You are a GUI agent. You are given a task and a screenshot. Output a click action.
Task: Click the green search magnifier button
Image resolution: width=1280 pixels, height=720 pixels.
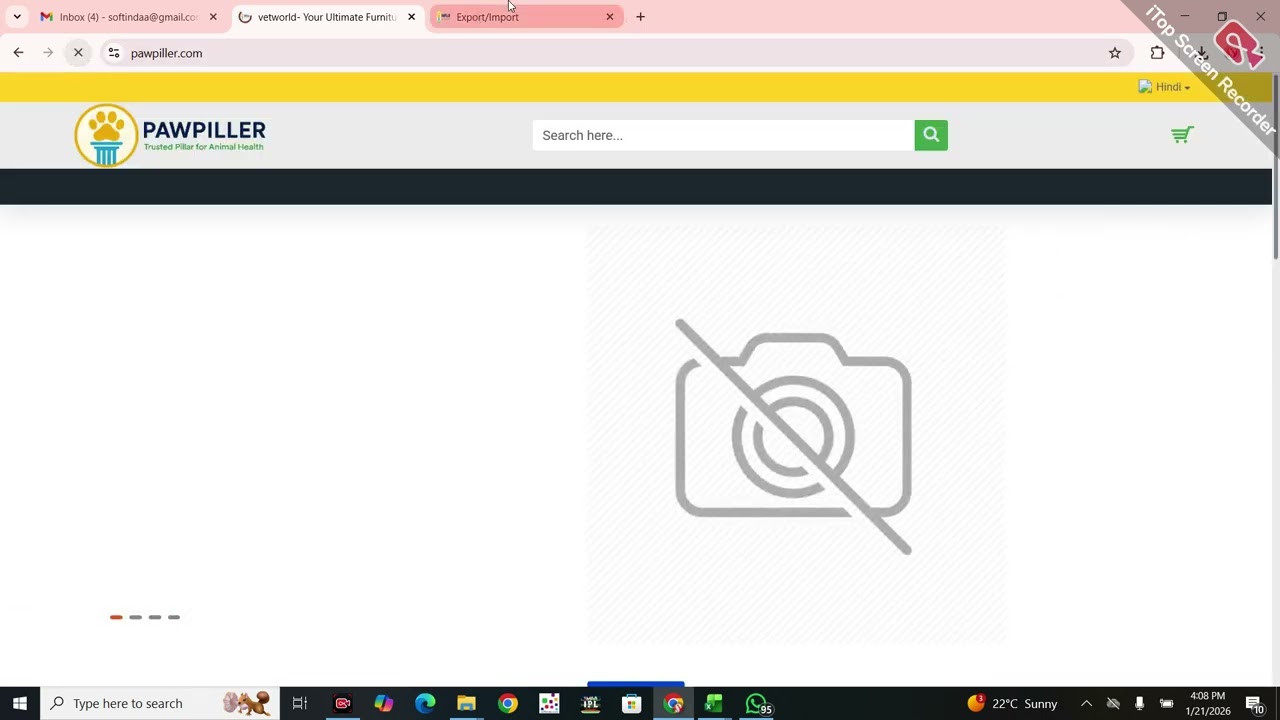pos(931,135)
